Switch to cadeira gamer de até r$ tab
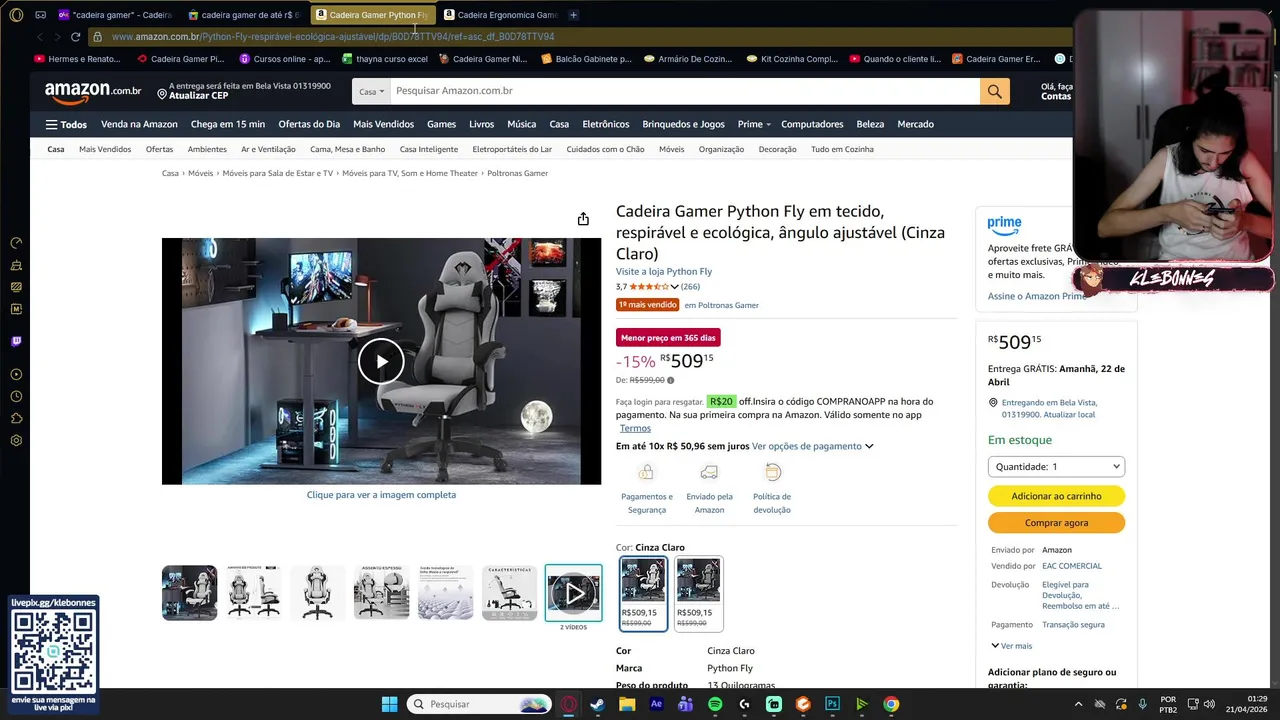Viewport: 1280px width, 720px height. tap(243, 15)
